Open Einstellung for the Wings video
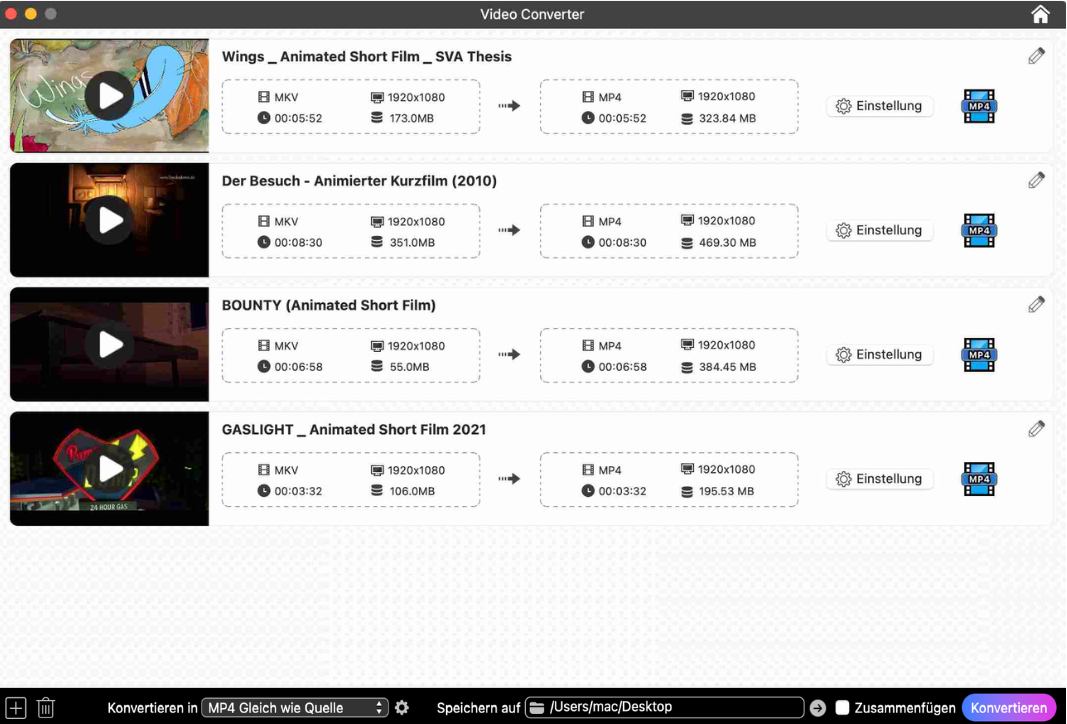The width and height of the screenshot is (1067, 724). (x=879, y=105)
